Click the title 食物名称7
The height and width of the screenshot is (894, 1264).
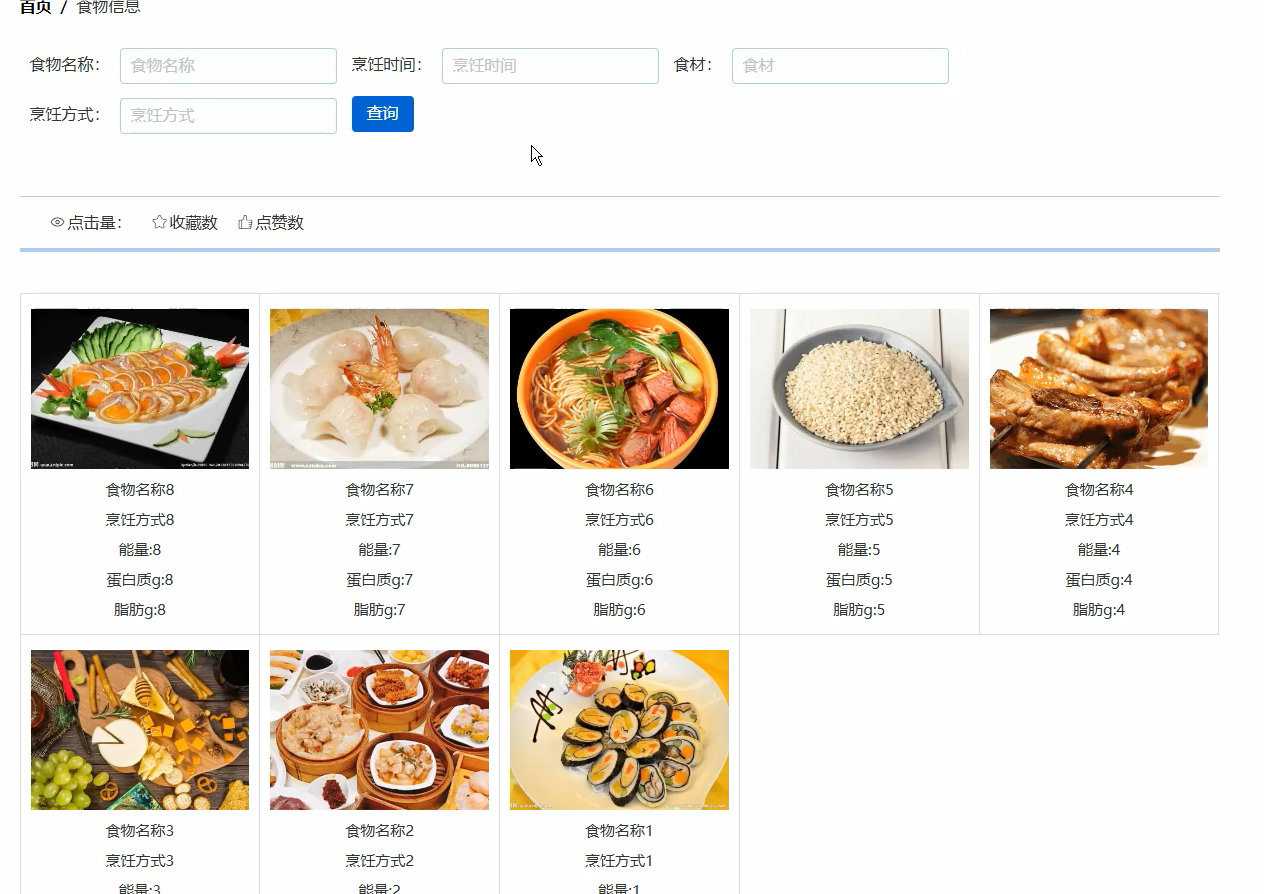click(380, 490)
